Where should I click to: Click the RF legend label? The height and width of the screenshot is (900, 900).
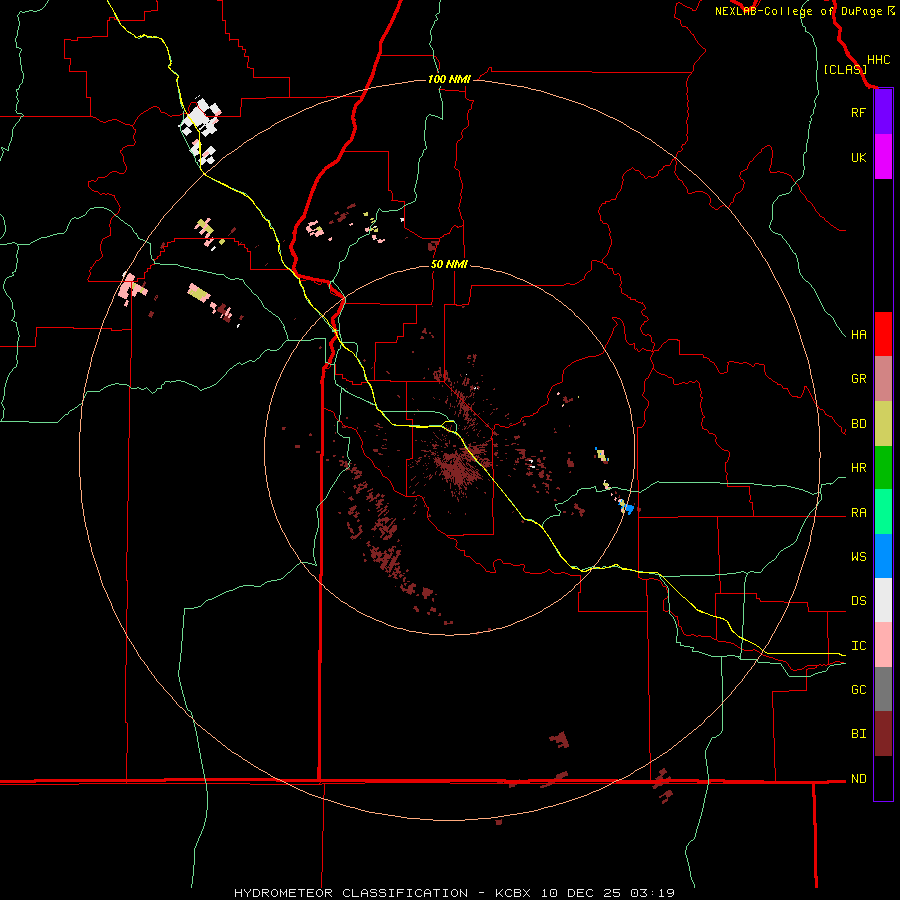tap(858, 112)
